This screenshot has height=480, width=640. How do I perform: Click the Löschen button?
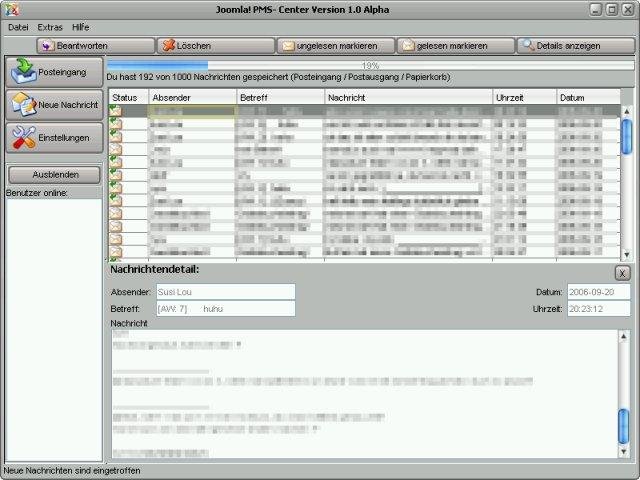(x=216, y=46)
